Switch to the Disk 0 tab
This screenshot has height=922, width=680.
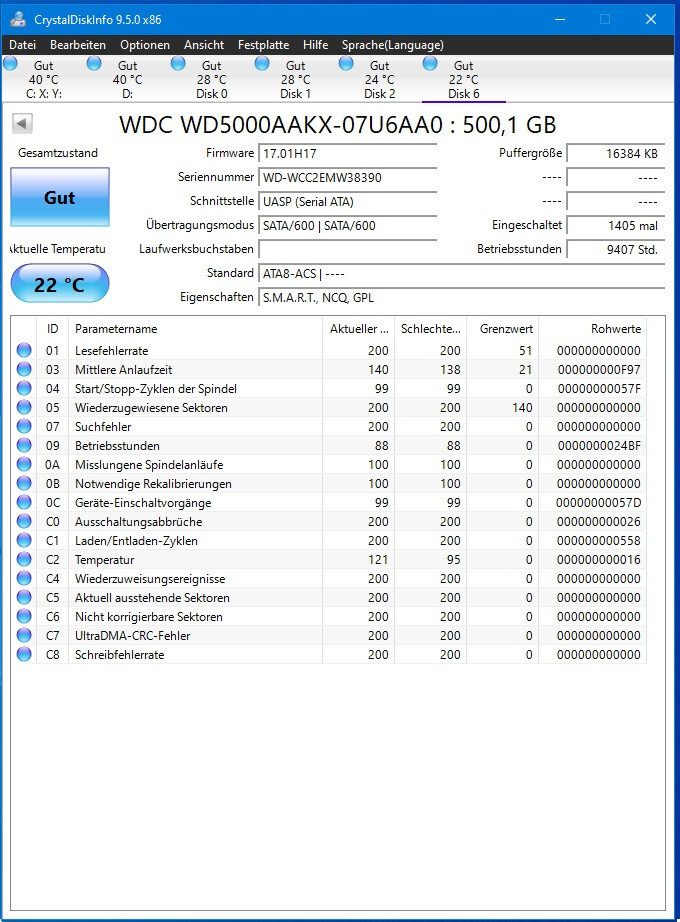212,79
